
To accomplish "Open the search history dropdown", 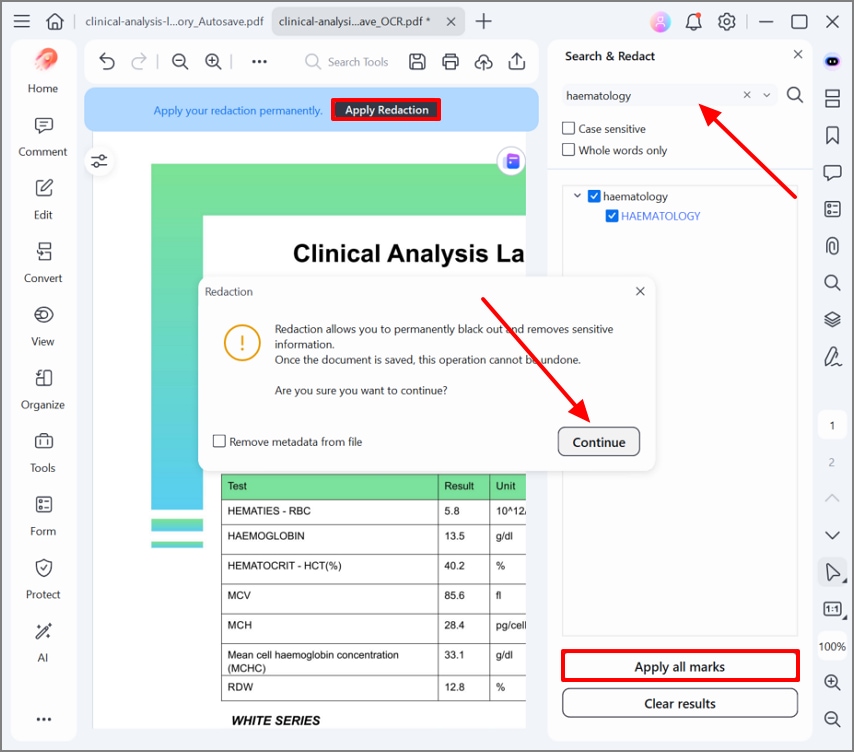I will pyautogui.click(x=767, y=95).
